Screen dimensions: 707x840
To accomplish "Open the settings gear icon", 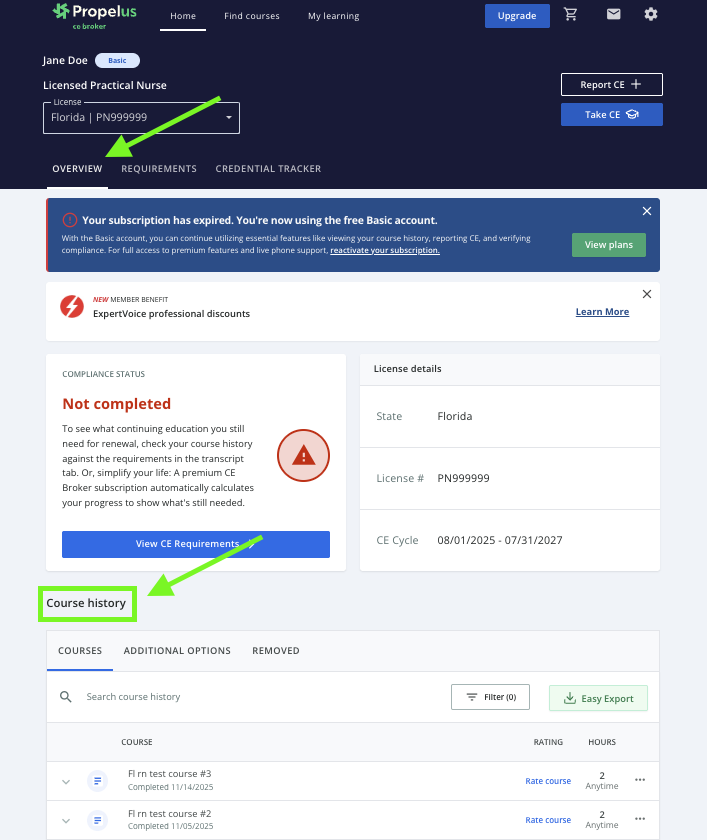I will (x=651, y=15).
